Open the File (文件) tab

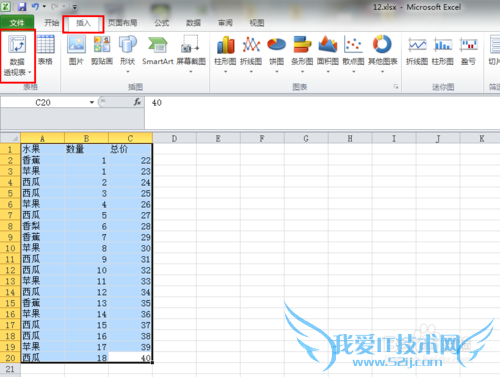17,23
